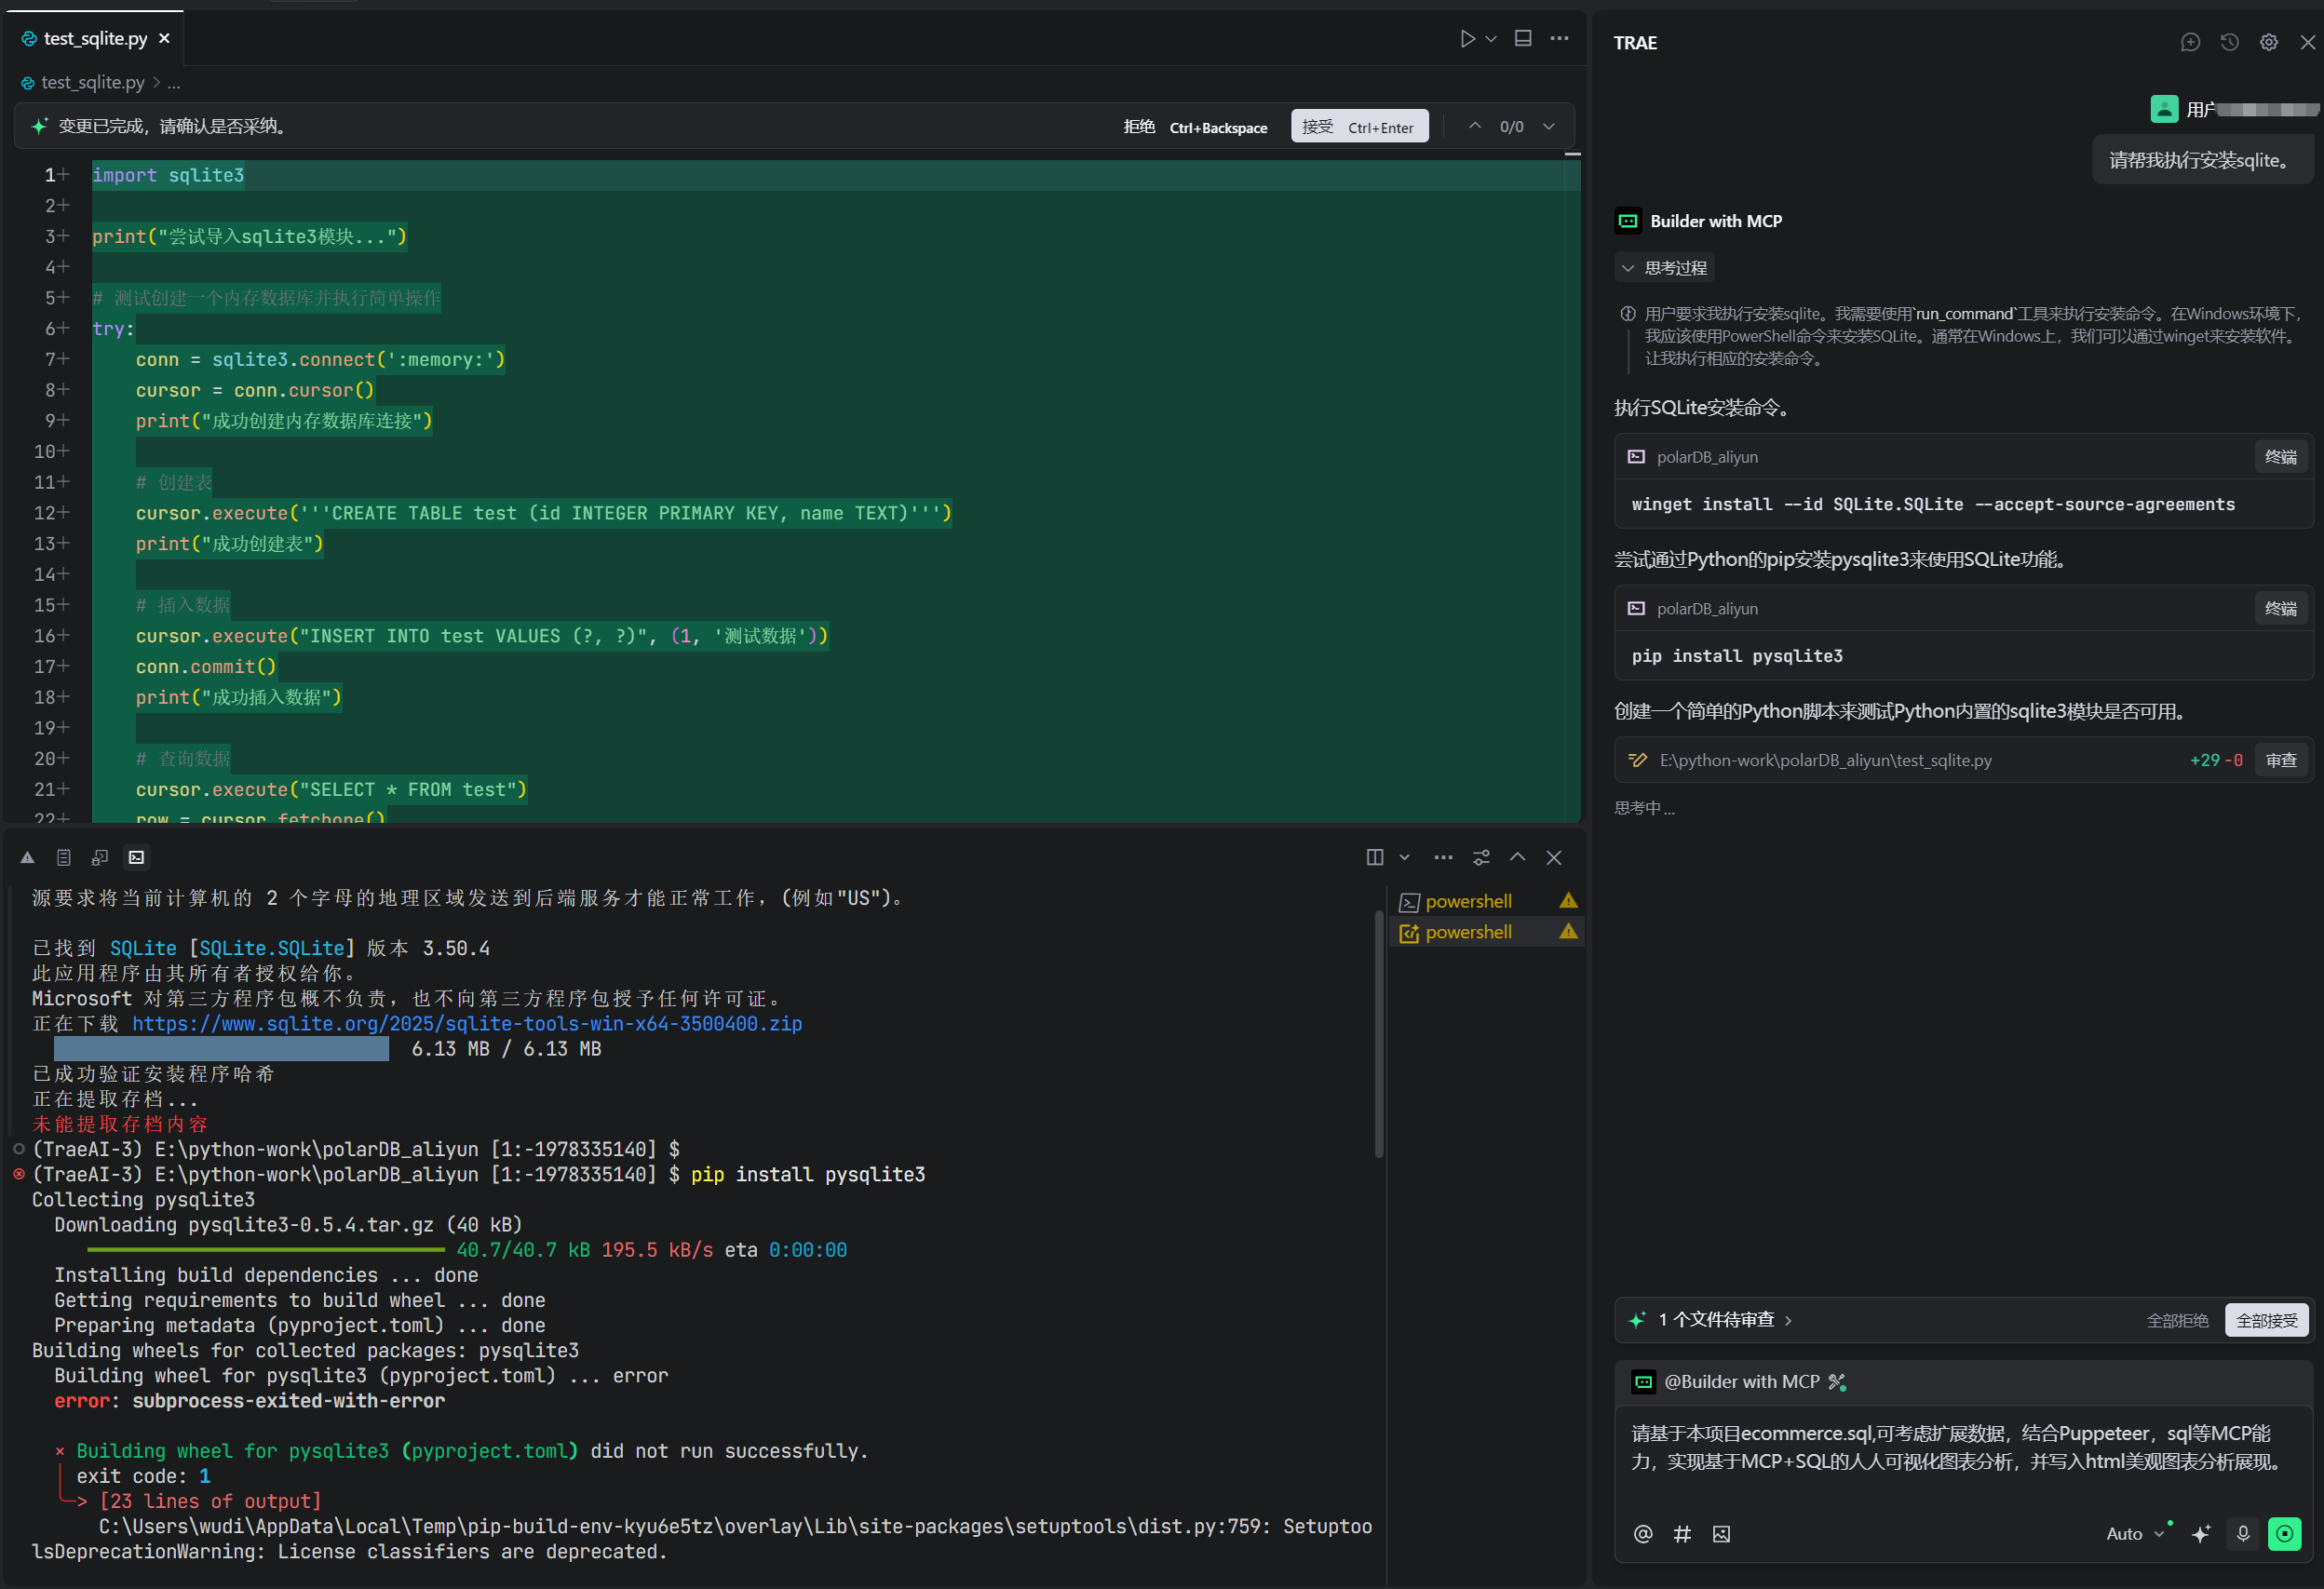
Task: Open the sqlite-tools download link
Action: click(x=466, y=1023)
